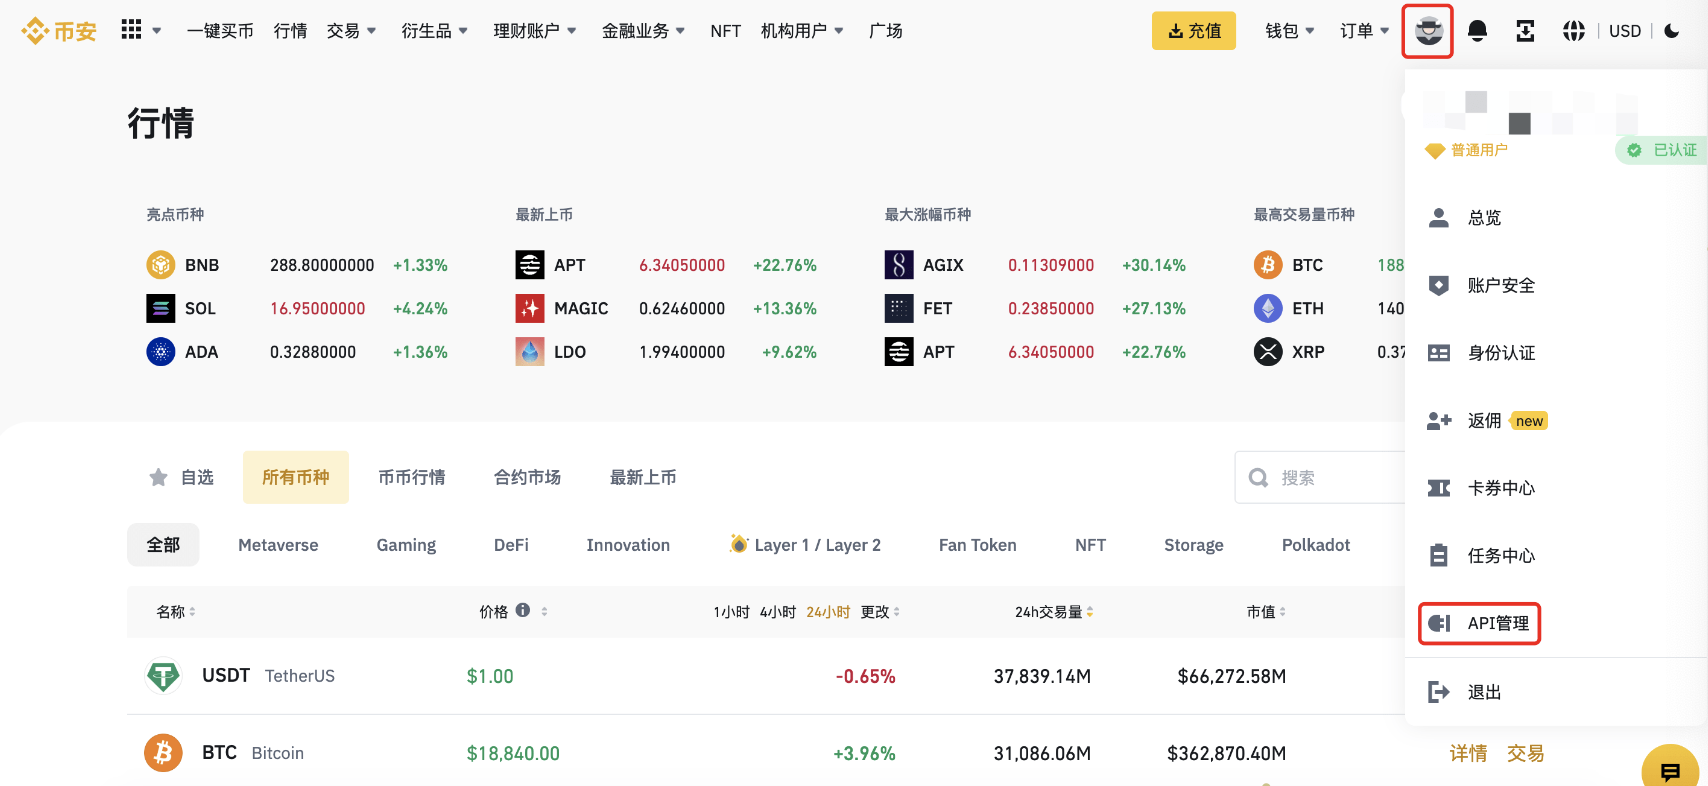Toggle dark mode moon icon

tap(1672, 31)
